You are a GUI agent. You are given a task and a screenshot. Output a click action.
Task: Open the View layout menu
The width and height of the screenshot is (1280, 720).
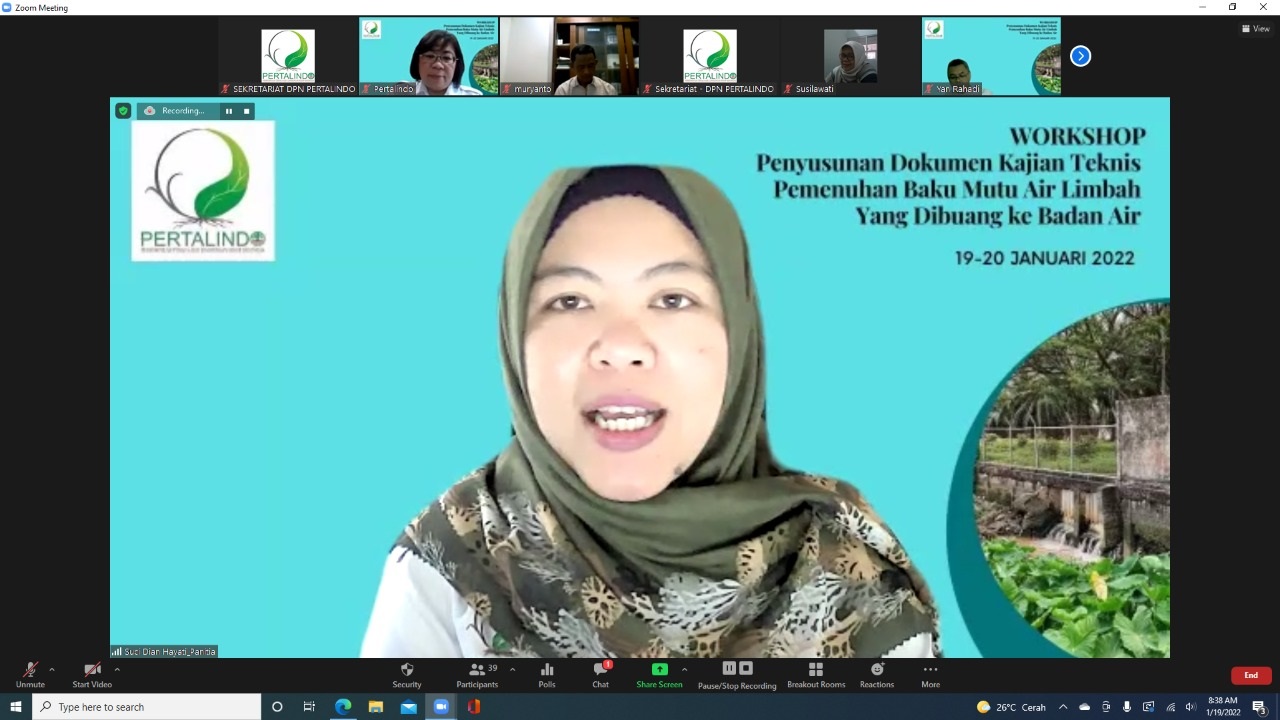click(x=1255, y=29)
